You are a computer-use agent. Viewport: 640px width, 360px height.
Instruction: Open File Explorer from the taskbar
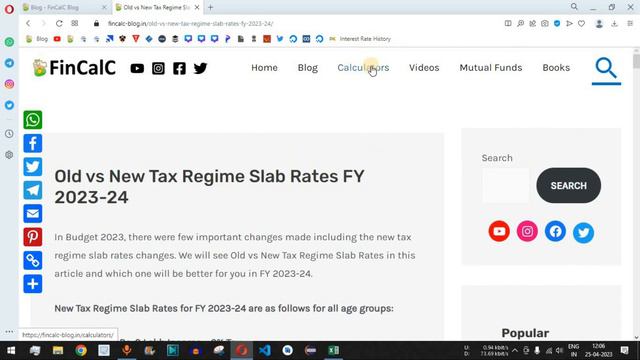pyautogui.click(x=58, y=351)
